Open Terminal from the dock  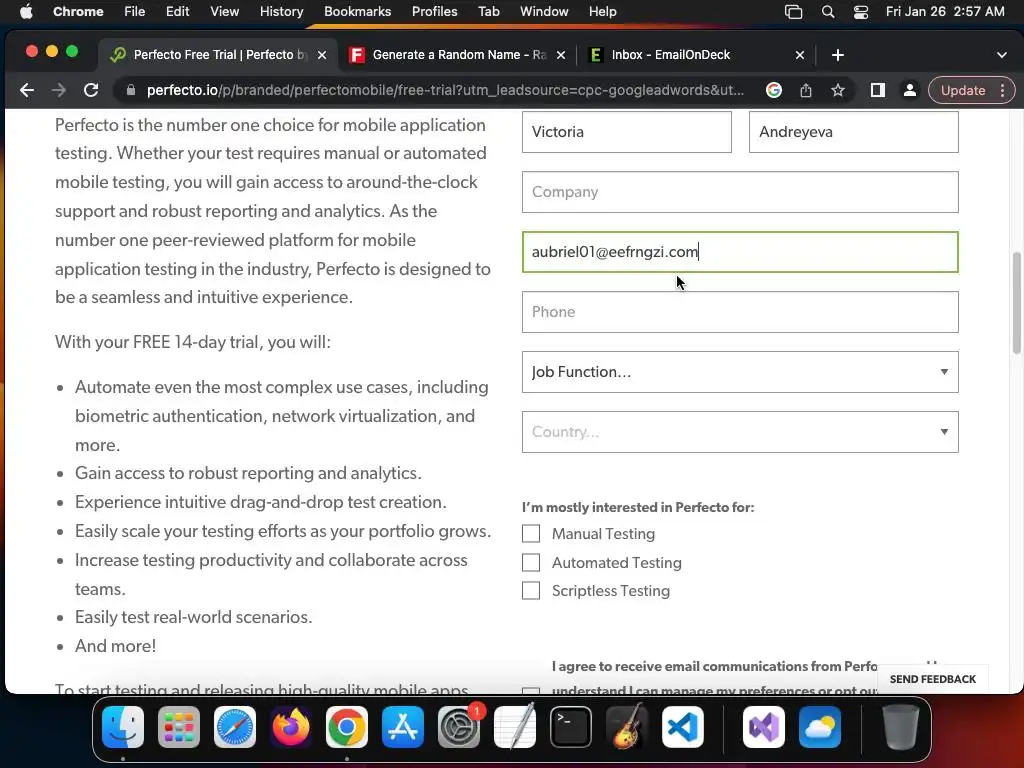pyautogui.click(x=571, y=727)
